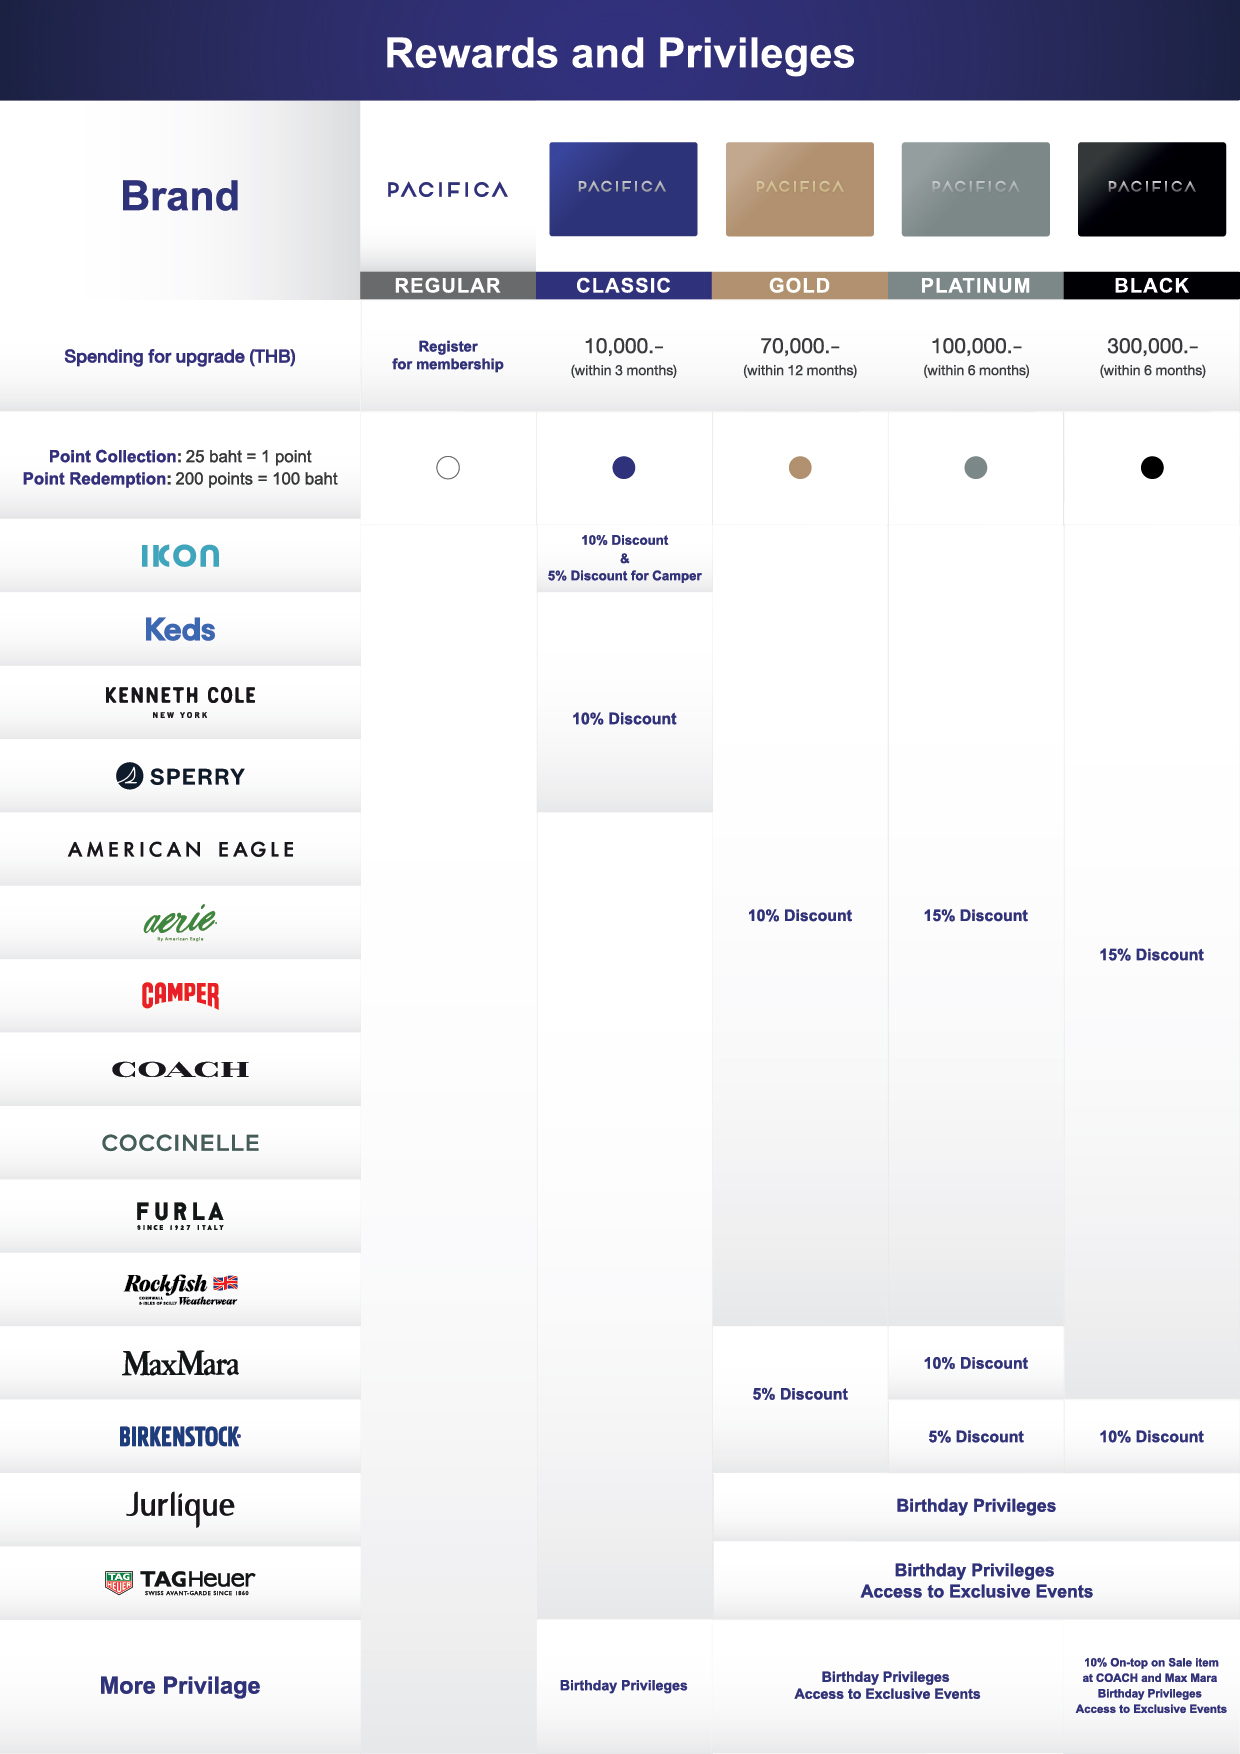Click Register for membership text
This screenshot has width=1240, height=1754.
click(x=448, y=355)
